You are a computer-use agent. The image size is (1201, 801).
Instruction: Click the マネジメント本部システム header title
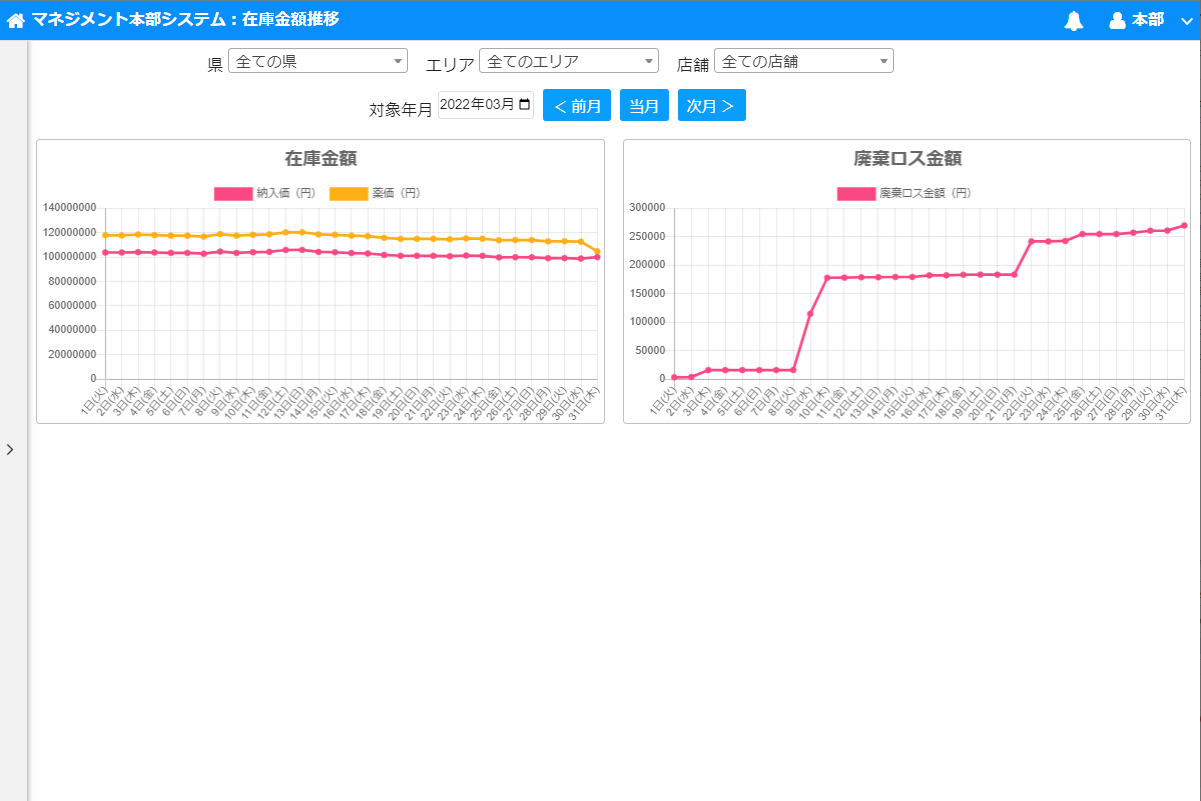point(185,20)
